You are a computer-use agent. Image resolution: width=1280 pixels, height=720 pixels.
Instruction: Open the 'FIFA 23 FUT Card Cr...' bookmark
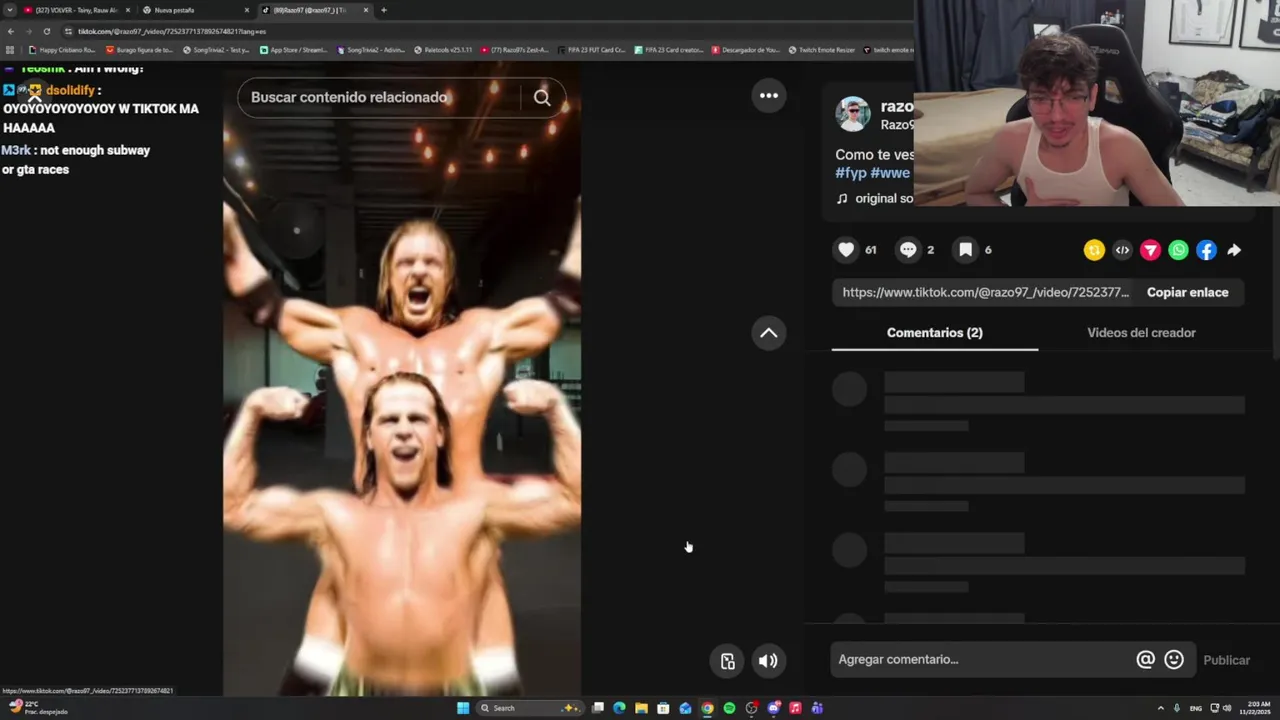coord(590,50)
